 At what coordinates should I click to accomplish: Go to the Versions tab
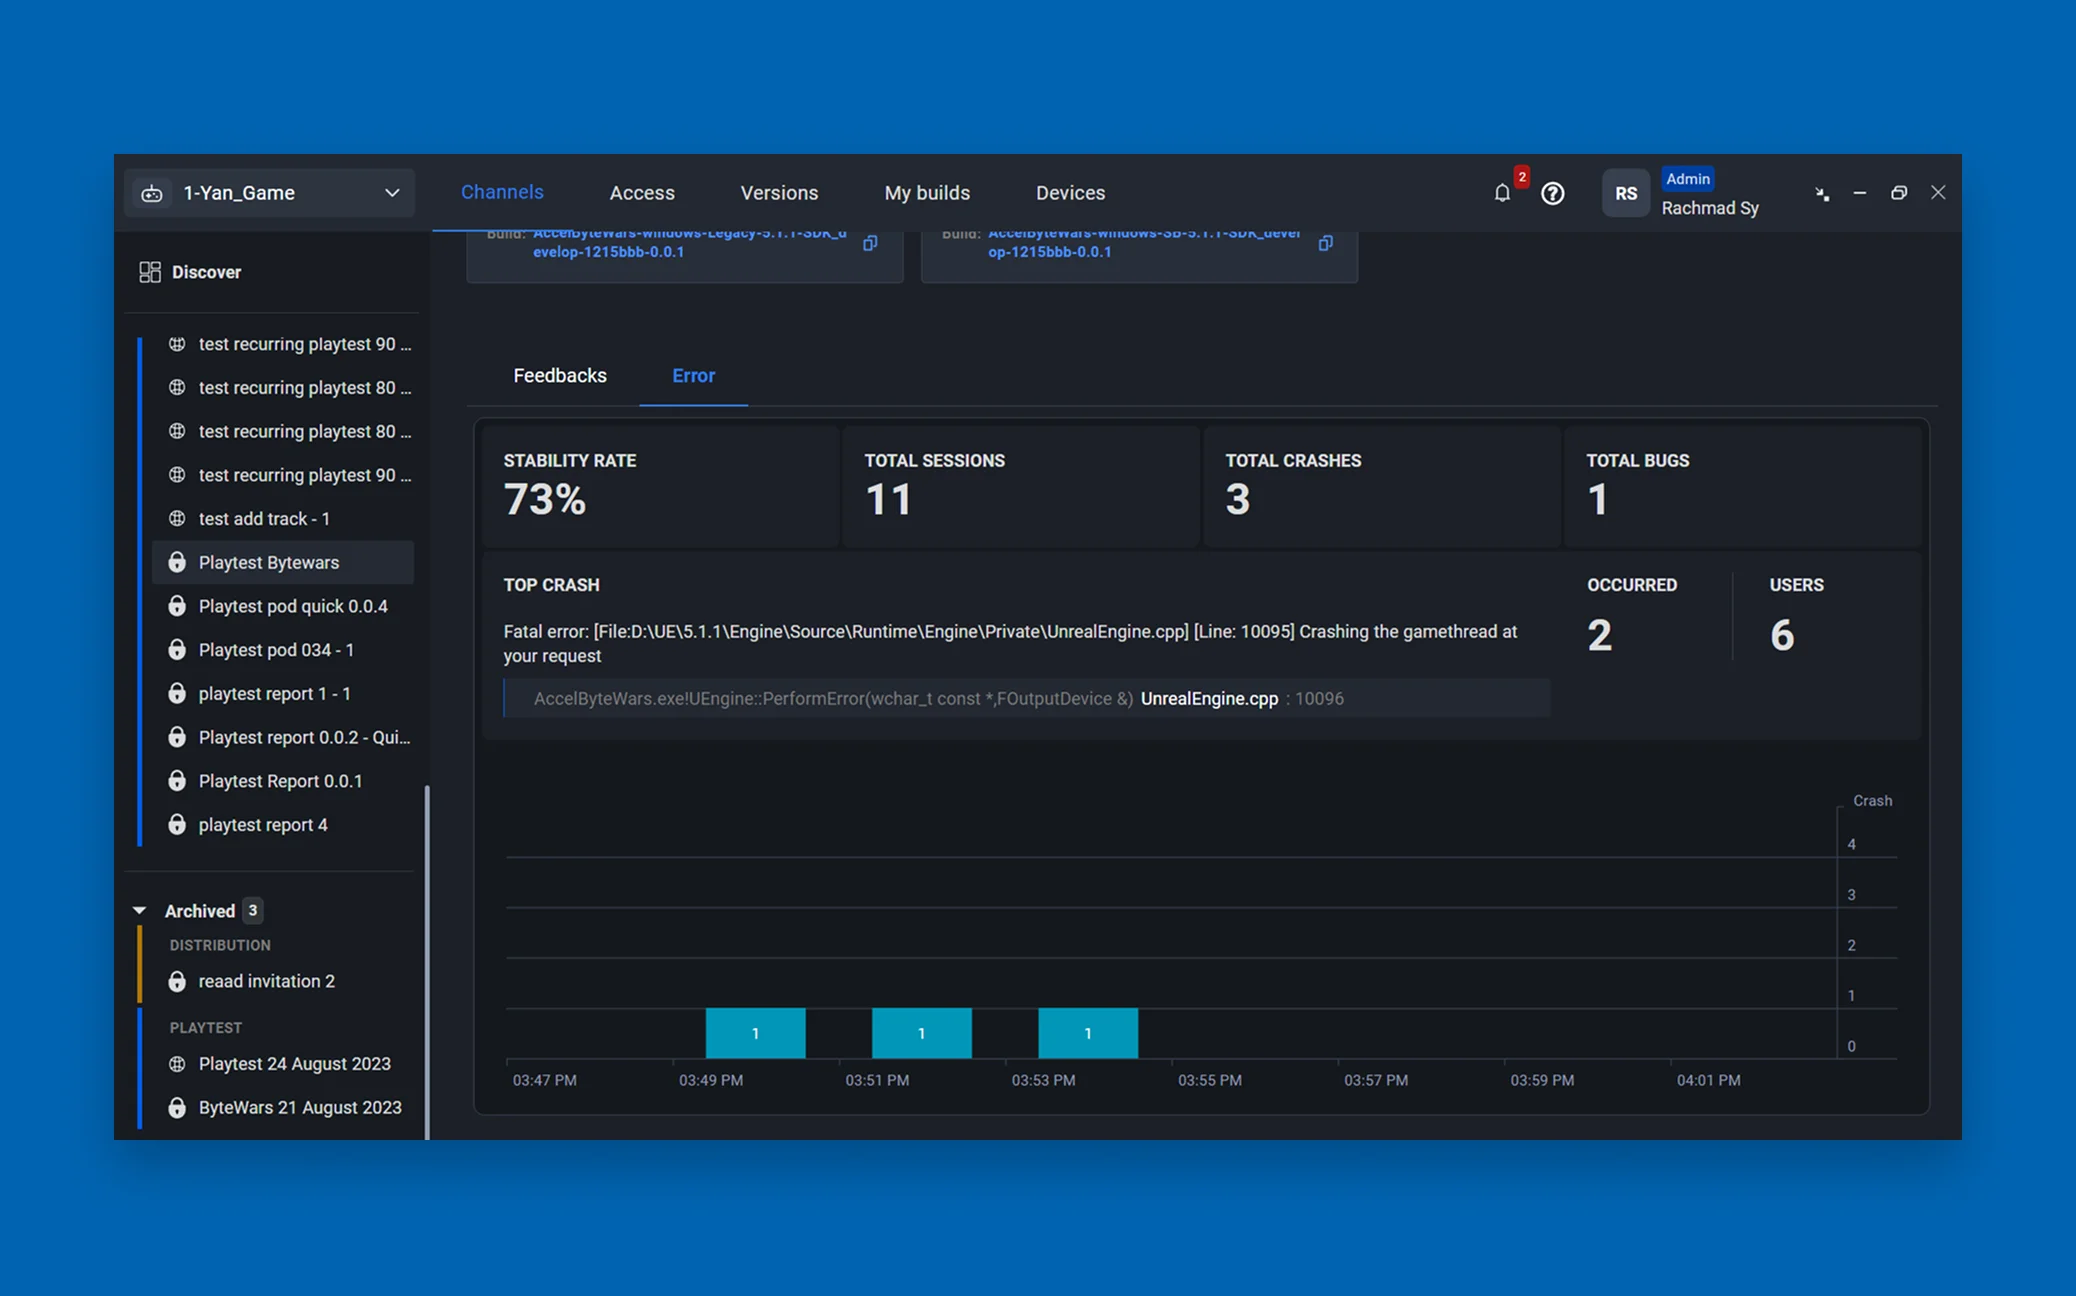(779, 193)
